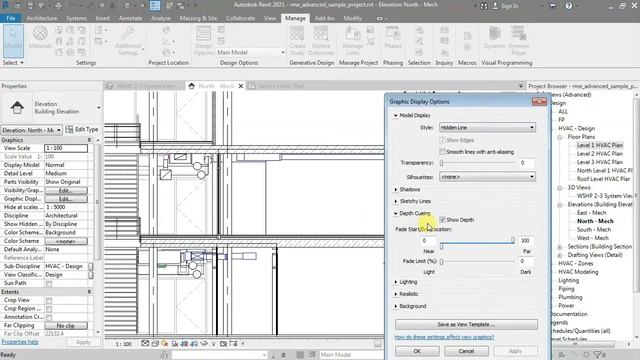Open the Elevation: North view selector dropdown
Viewport: 640px width, 360px height.
point(31,130)
